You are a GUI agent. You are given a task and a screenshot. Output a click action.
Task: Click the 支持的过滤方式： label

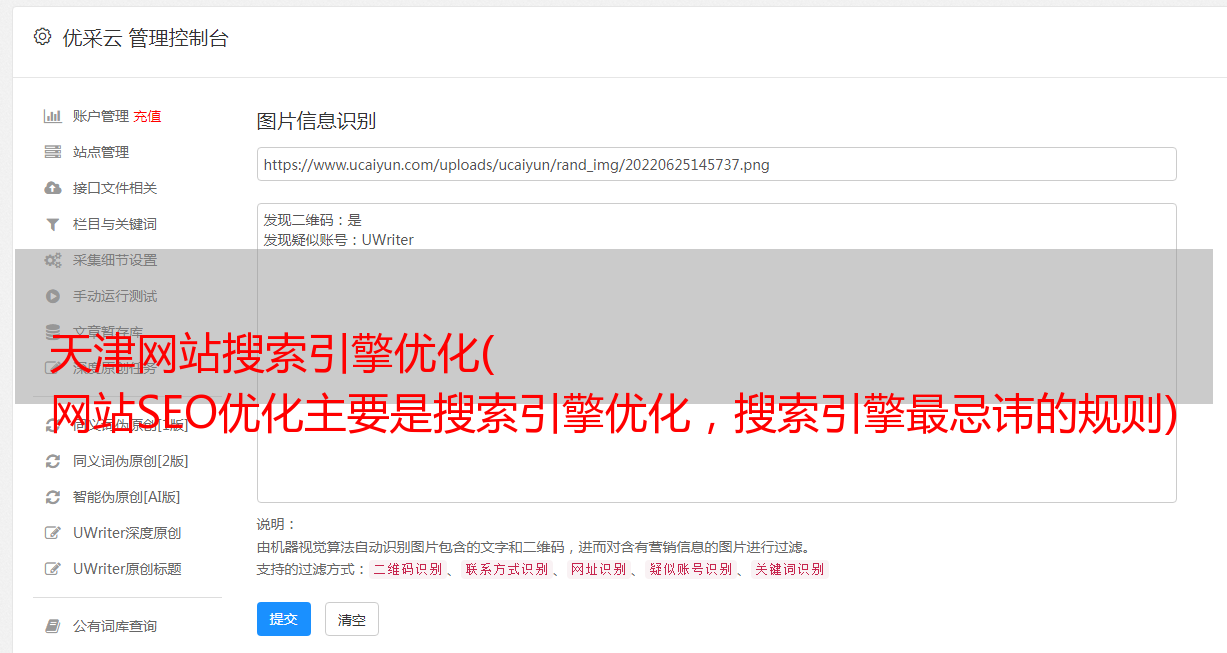point(312,569)
